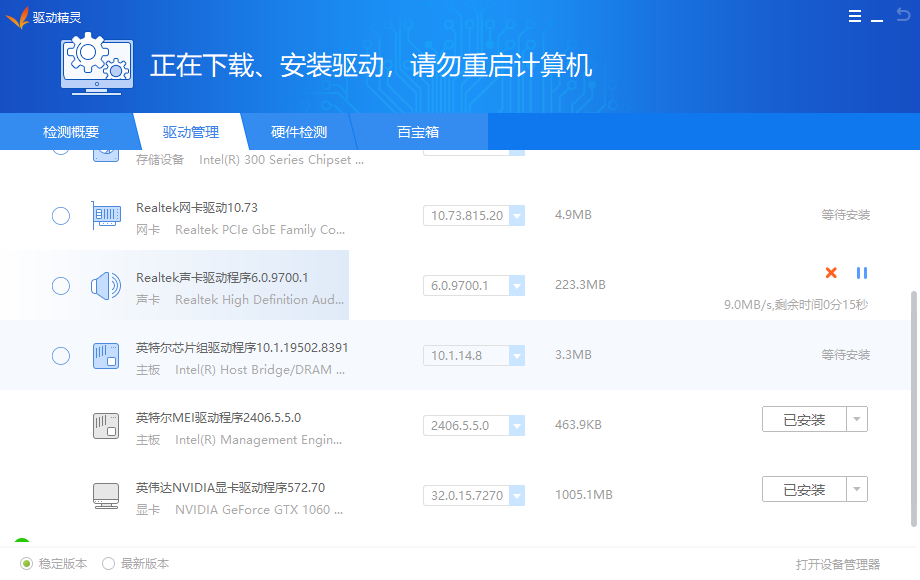Click driver name 英特尔MEI驱动程序2406.5.5.0
Viewport: 920px width, 580px height.
click(x=218, y=418)
